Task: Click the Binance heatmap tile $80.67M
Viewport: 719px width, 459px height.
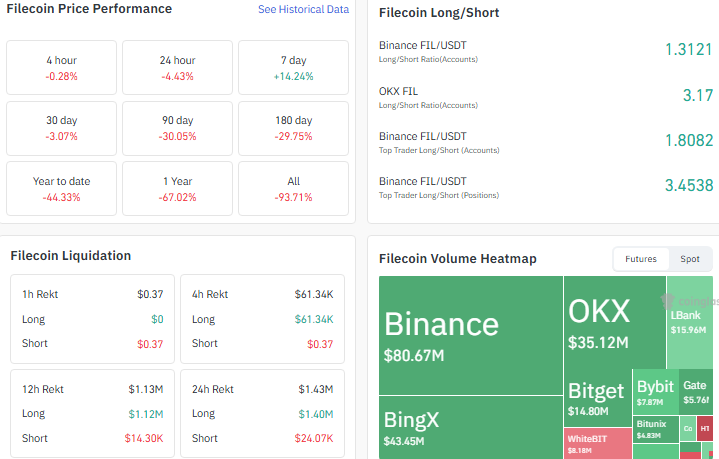Action: 471,335
